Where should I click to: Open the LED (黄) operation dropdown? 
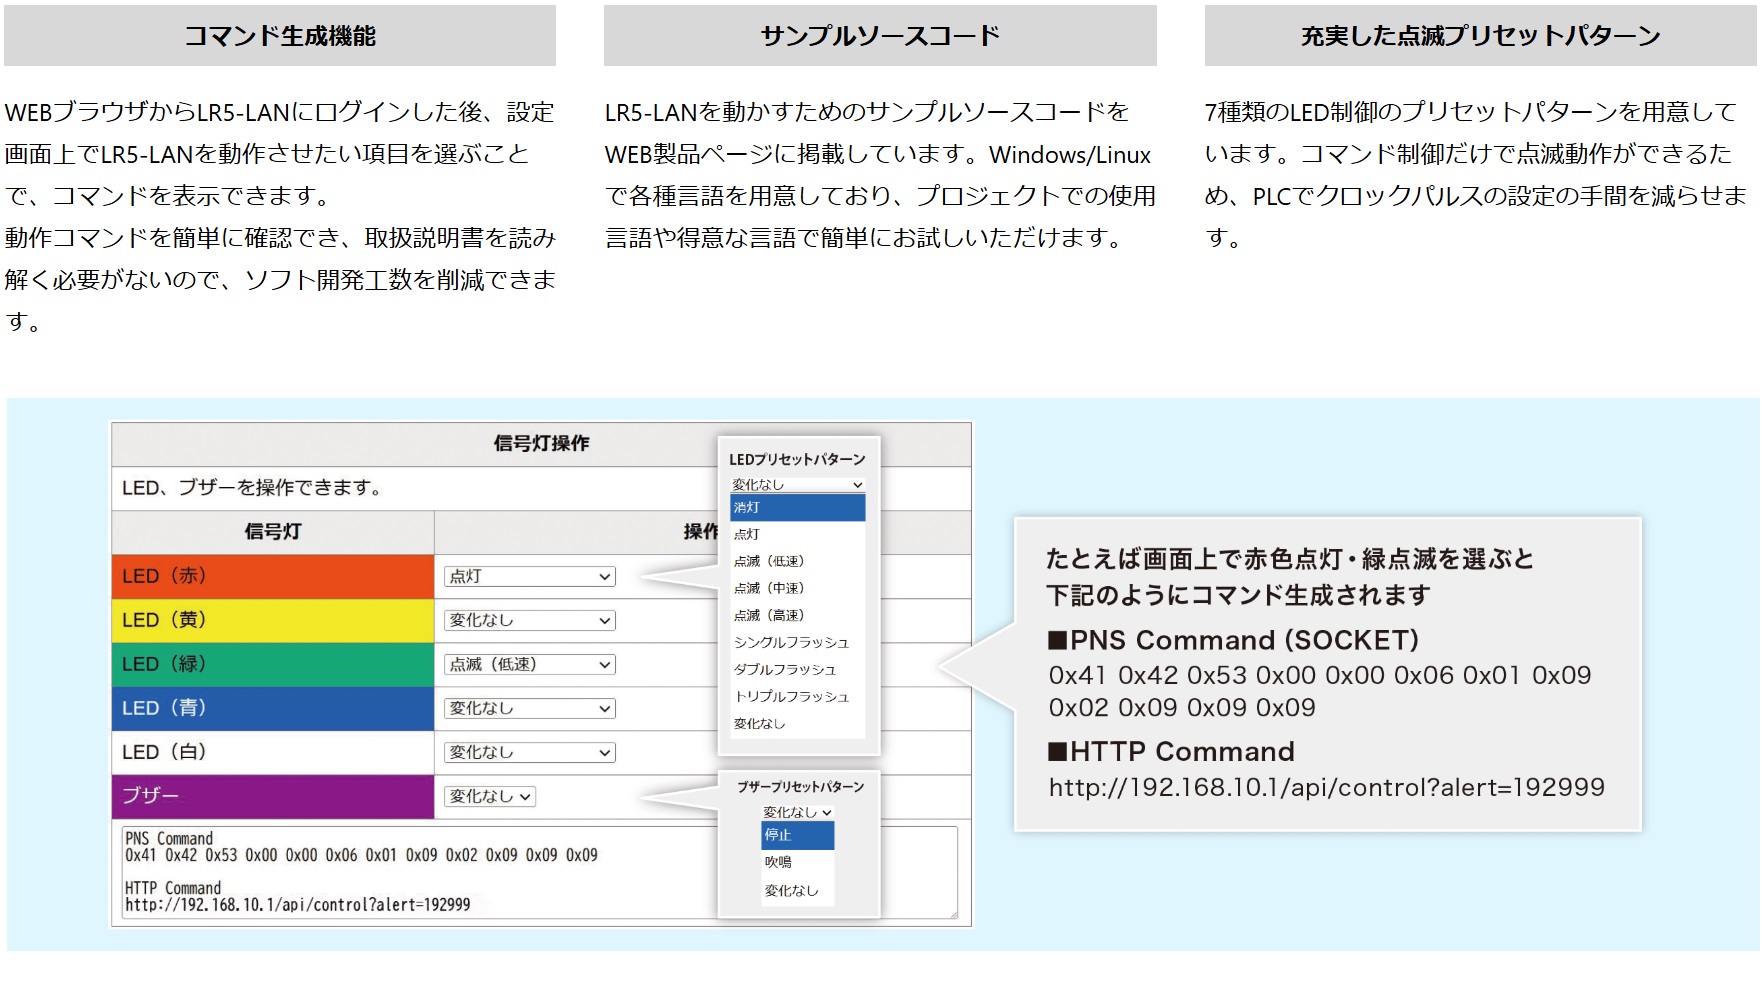pyautogui.click(x=529, y=621)
